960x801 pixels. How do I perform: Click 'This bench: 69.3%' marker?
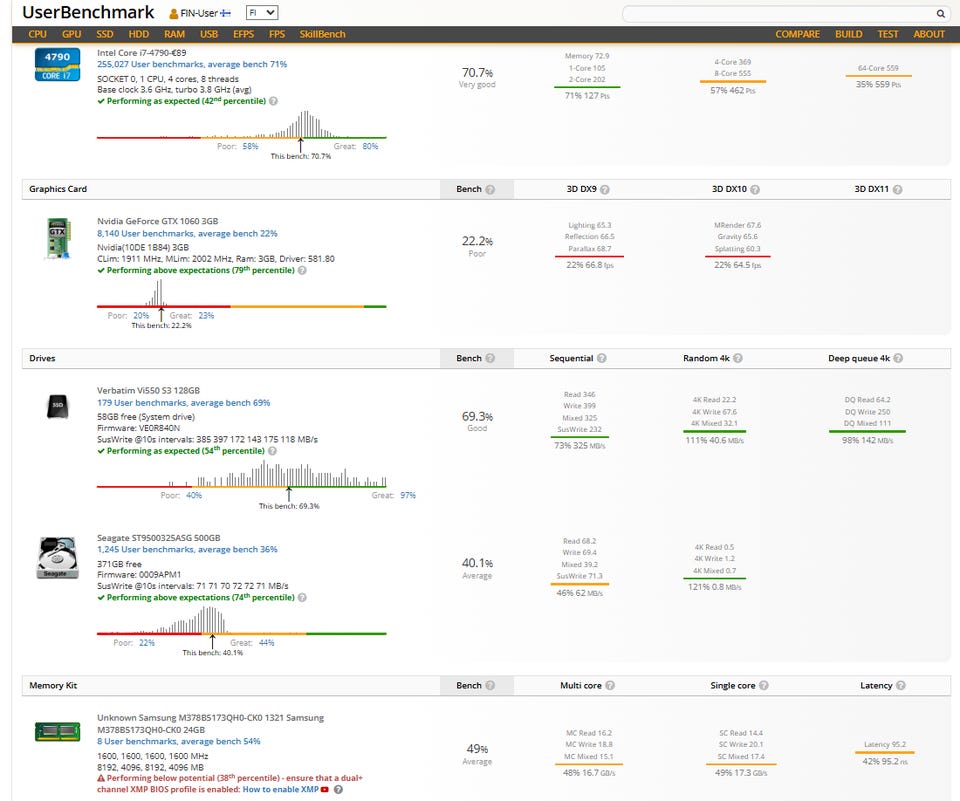click(289, 506)
